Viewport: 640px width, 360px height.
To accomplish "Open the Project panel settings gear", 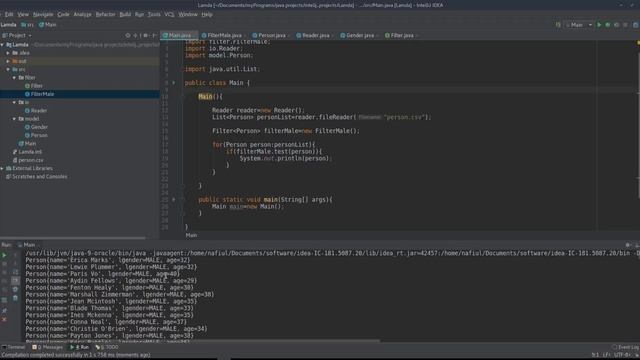I will coord(145,36).
